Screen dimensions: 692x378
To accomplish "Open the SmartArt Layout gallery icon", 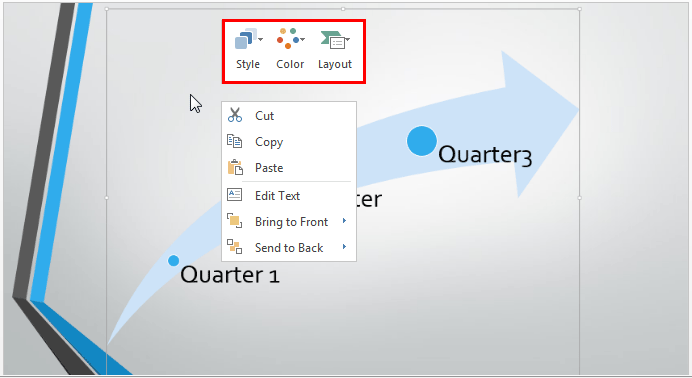I will click(x=333, y=39).
